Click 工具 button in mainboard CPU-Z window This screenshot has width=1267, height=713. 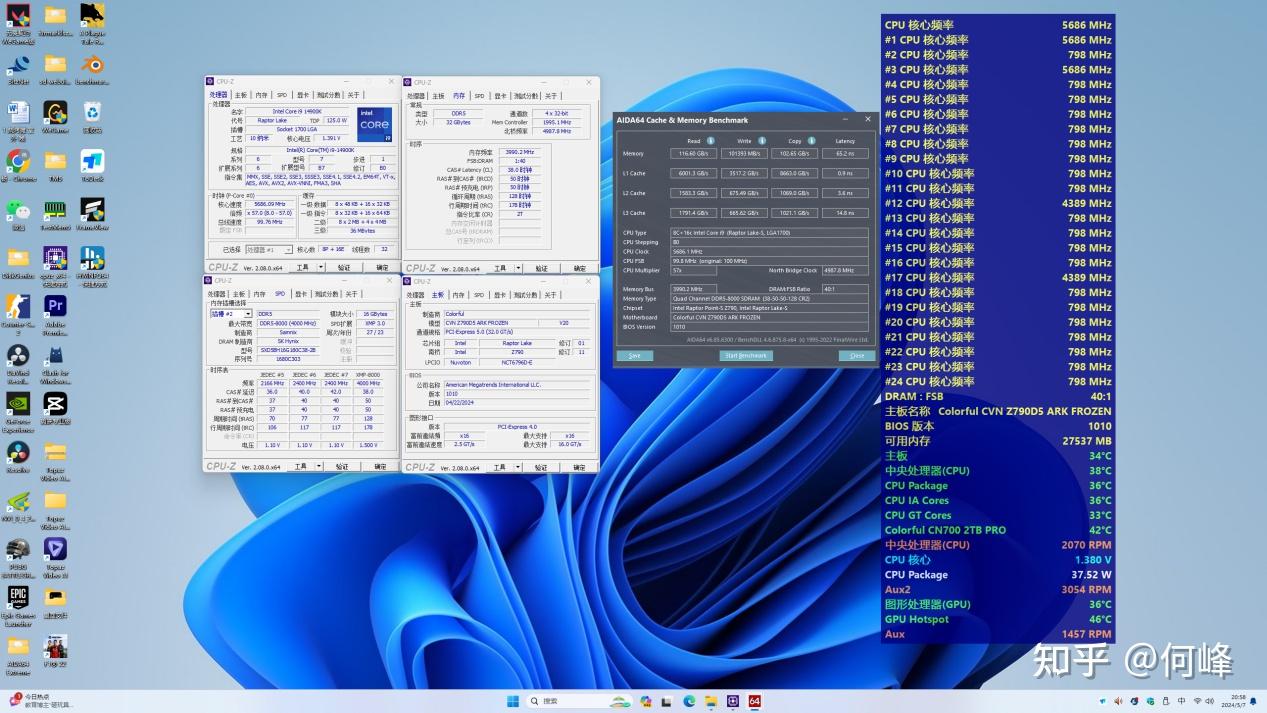500,467
